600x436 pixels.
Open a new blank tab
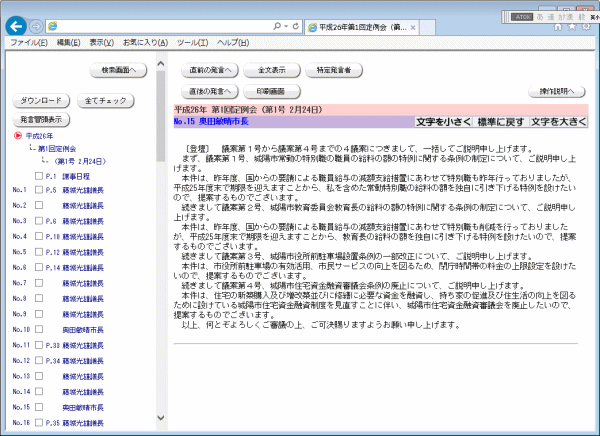[x=427, y=28]
